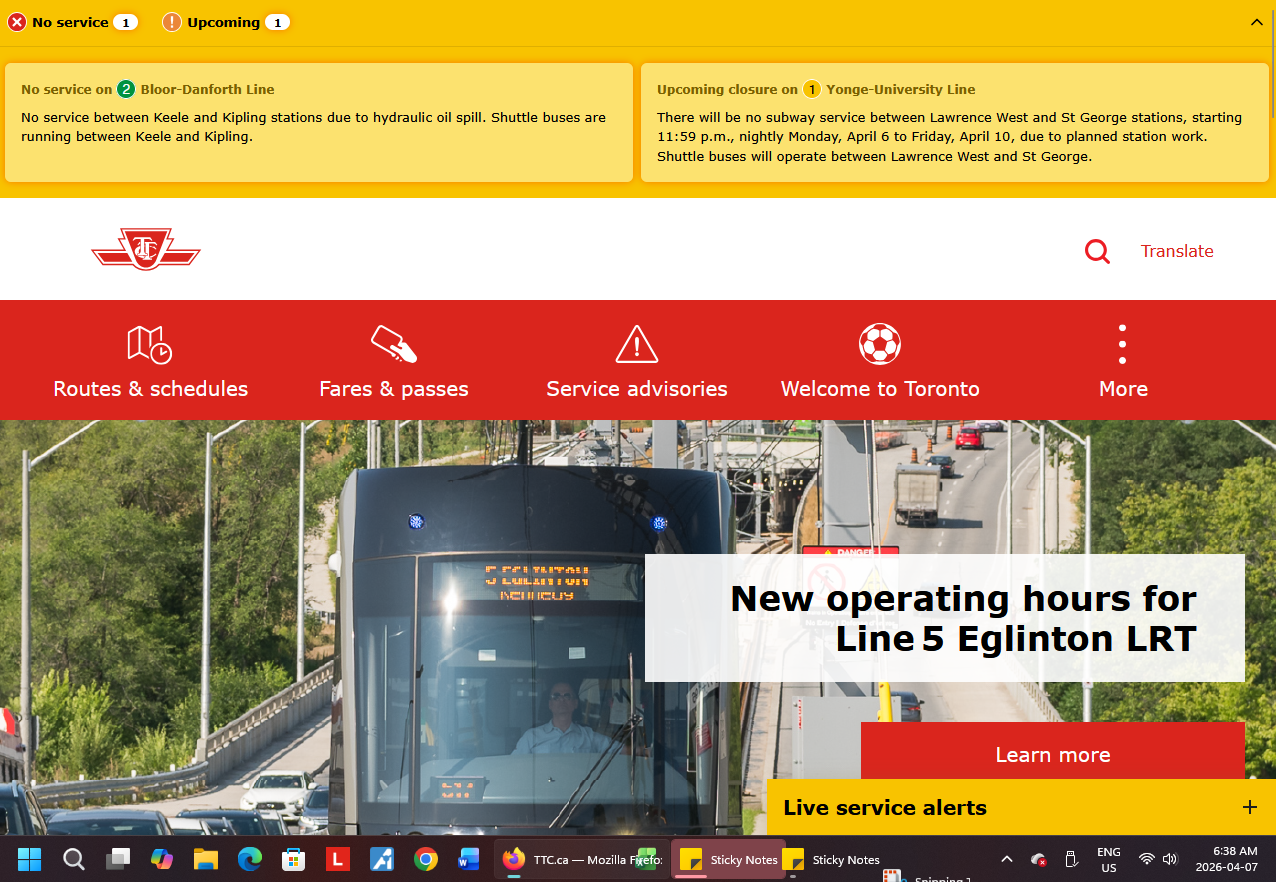This screenshot has height=882, width=1276.
Task: Show hidden system tray icons
Action: [1007, 859]
